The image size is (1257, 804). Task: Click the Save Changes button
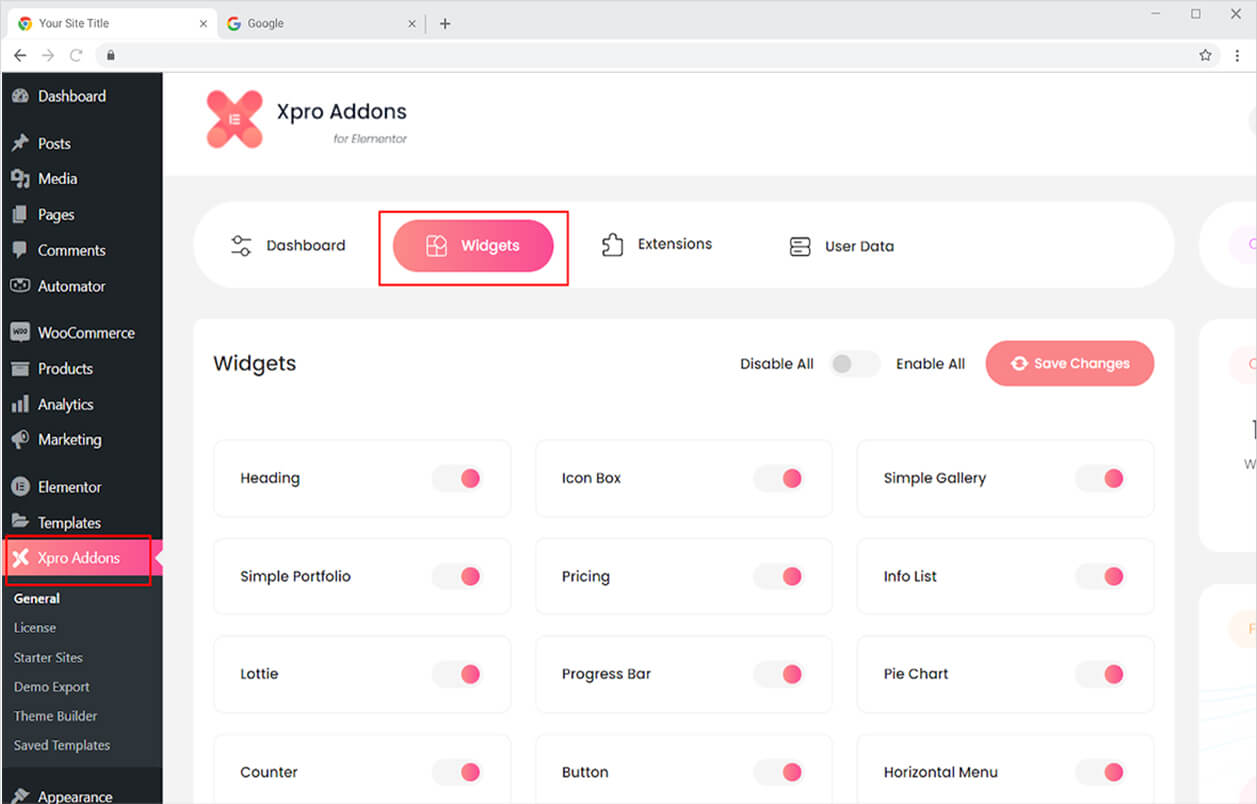click(1069, 363)
